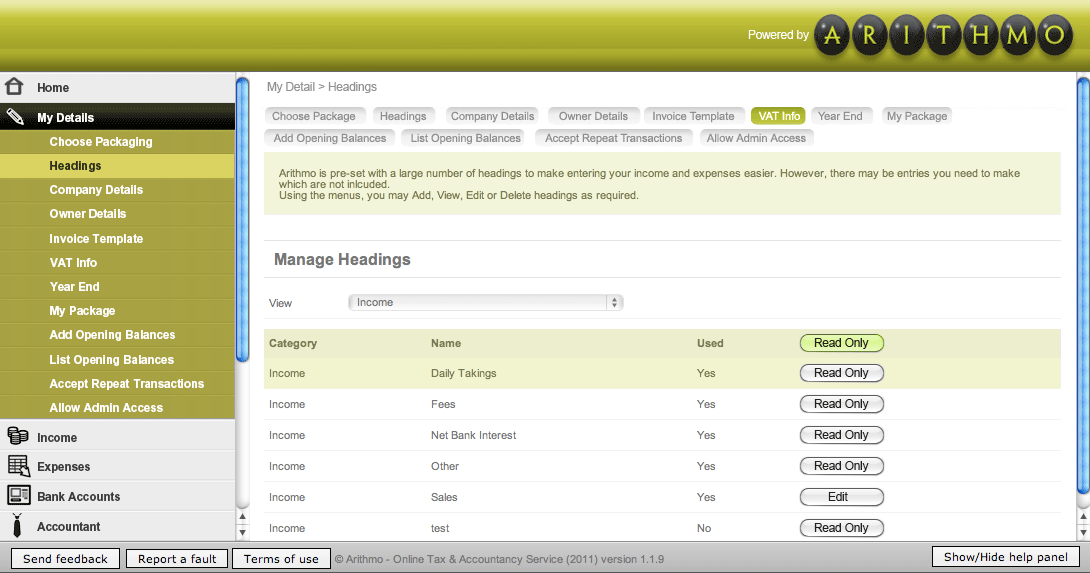
Task: Open the Accept Repeat Transactions tab
Action: (613, 138)
